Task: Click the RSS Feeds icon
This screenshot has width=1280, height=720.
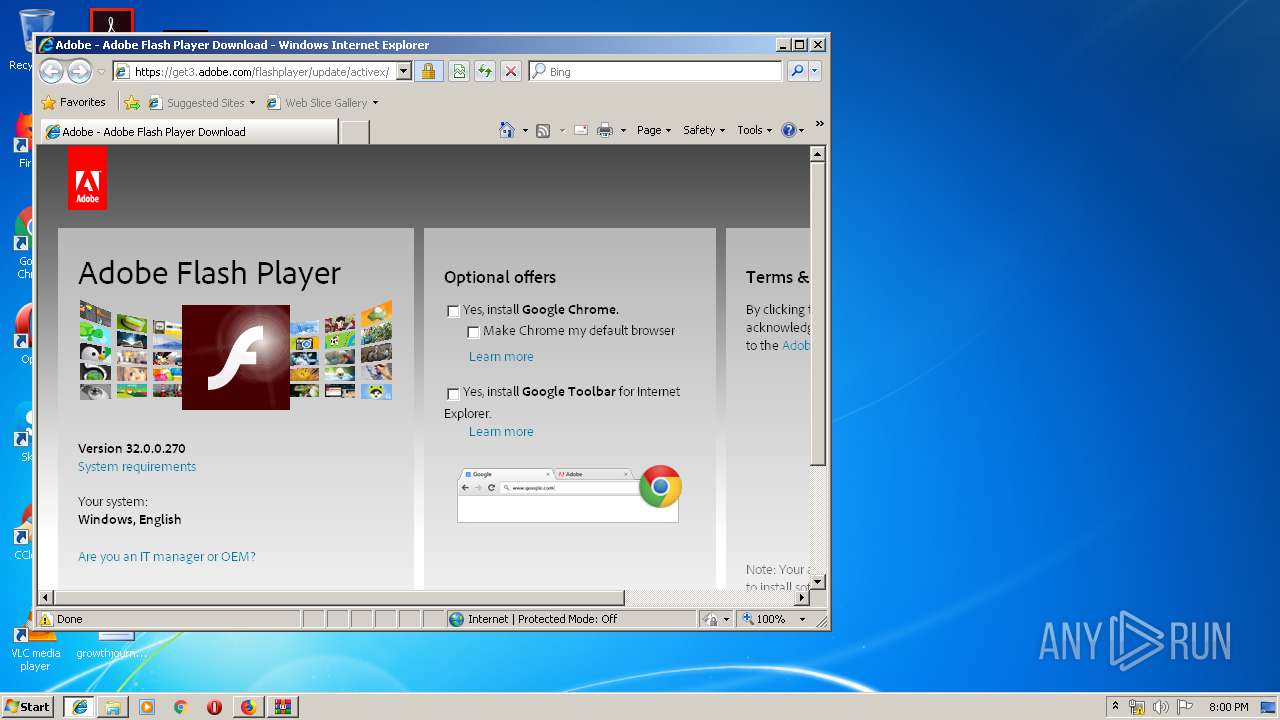Action: tap(543, 130)
